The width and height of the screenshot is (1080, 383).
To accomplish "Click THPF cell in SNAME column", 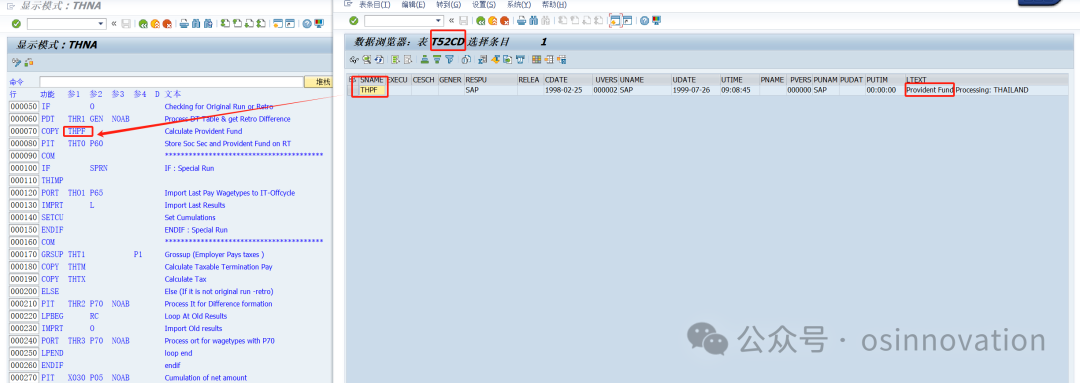I will pos(372,90).
